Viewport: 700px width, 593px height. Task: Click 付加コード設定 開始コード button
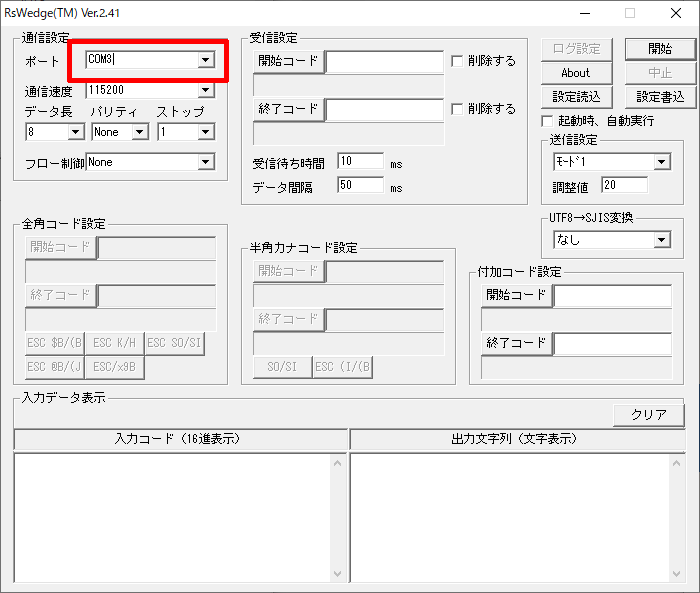point(517,295)
